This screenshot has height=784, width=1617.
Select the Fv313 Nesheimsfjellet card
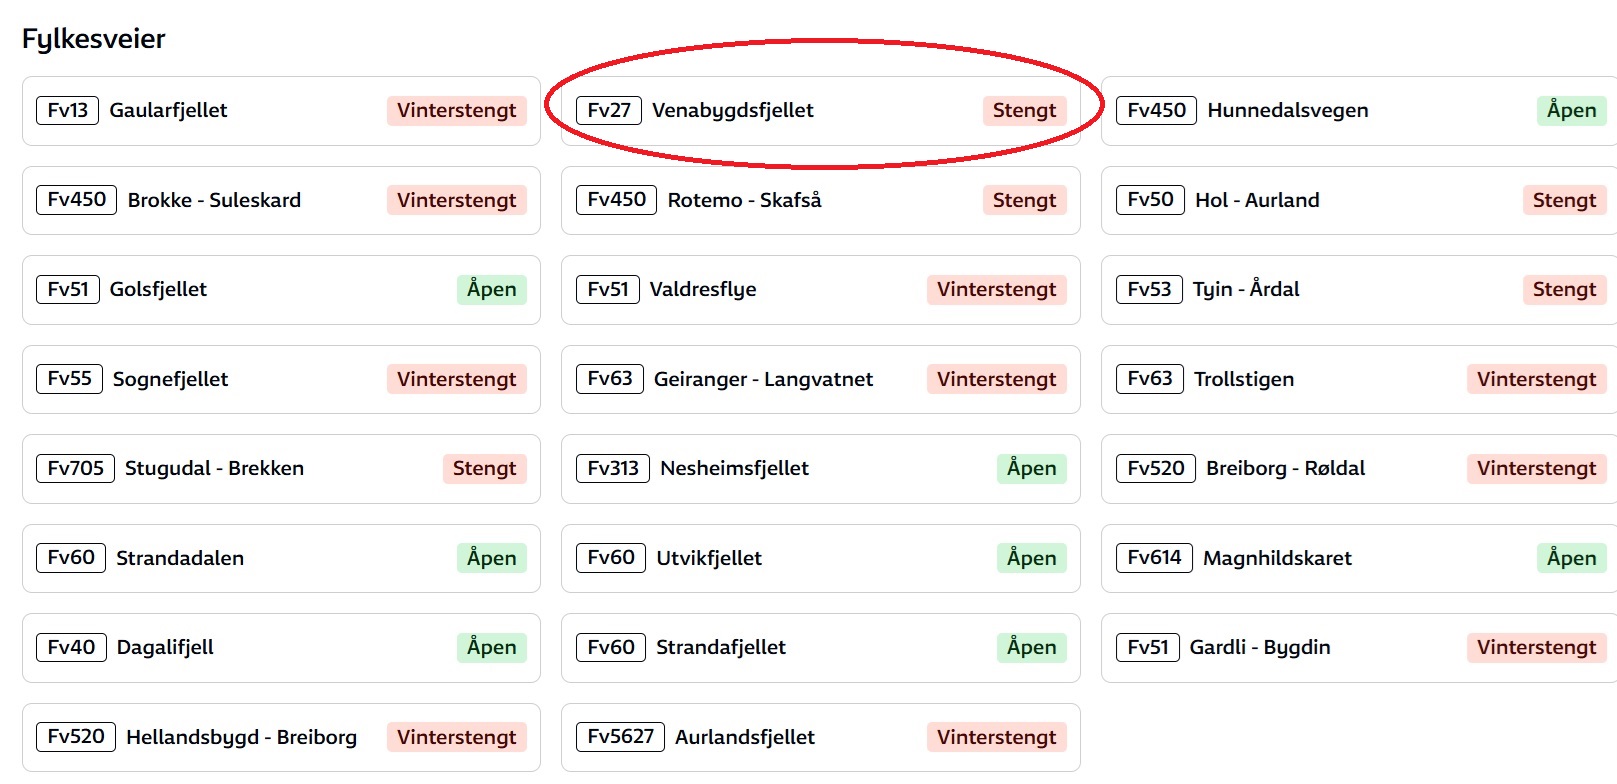click(x=821, y=469)
